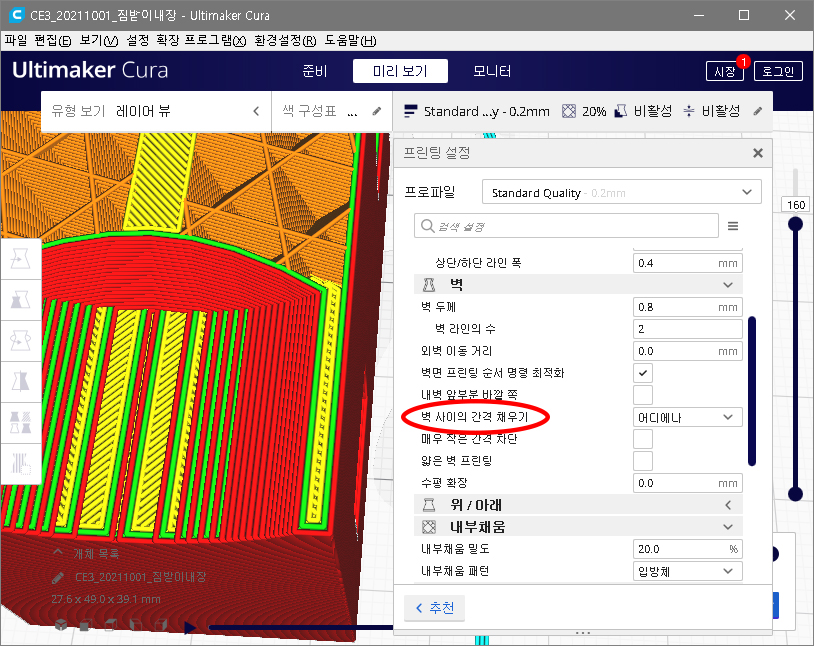Enable 얇은 벽 프린팅 checkbox
814x646 pixels.
[643, 461]
